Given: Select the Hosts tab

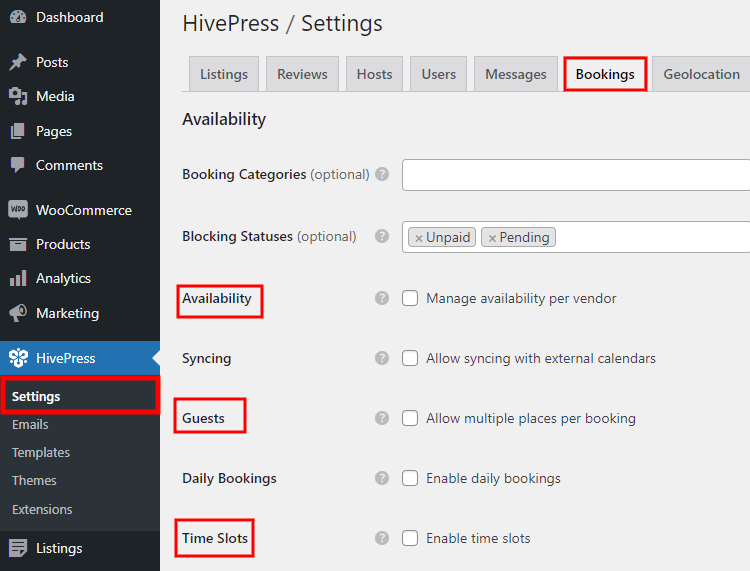Looking at the screenshot, I should (375, 74).
